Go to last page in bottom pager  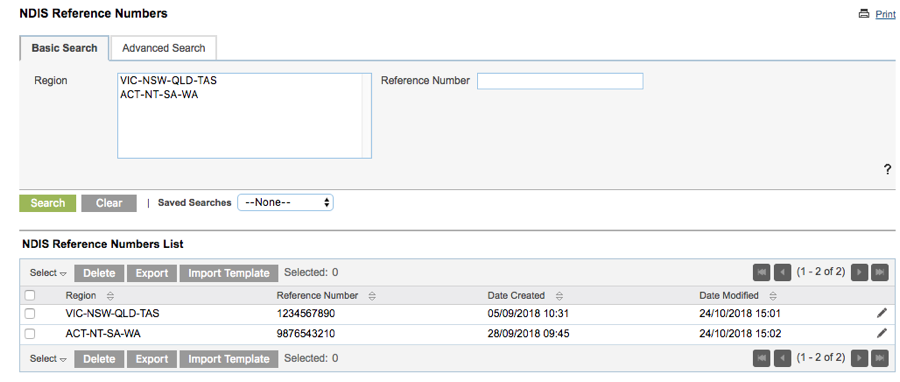point(880,358)
